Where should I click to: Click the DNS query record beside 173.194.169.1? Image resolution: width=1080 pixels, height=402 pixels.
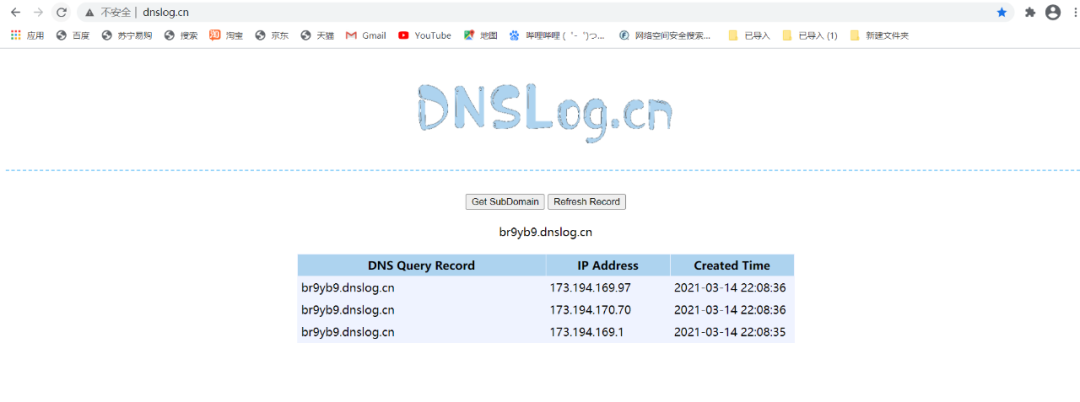348,332
